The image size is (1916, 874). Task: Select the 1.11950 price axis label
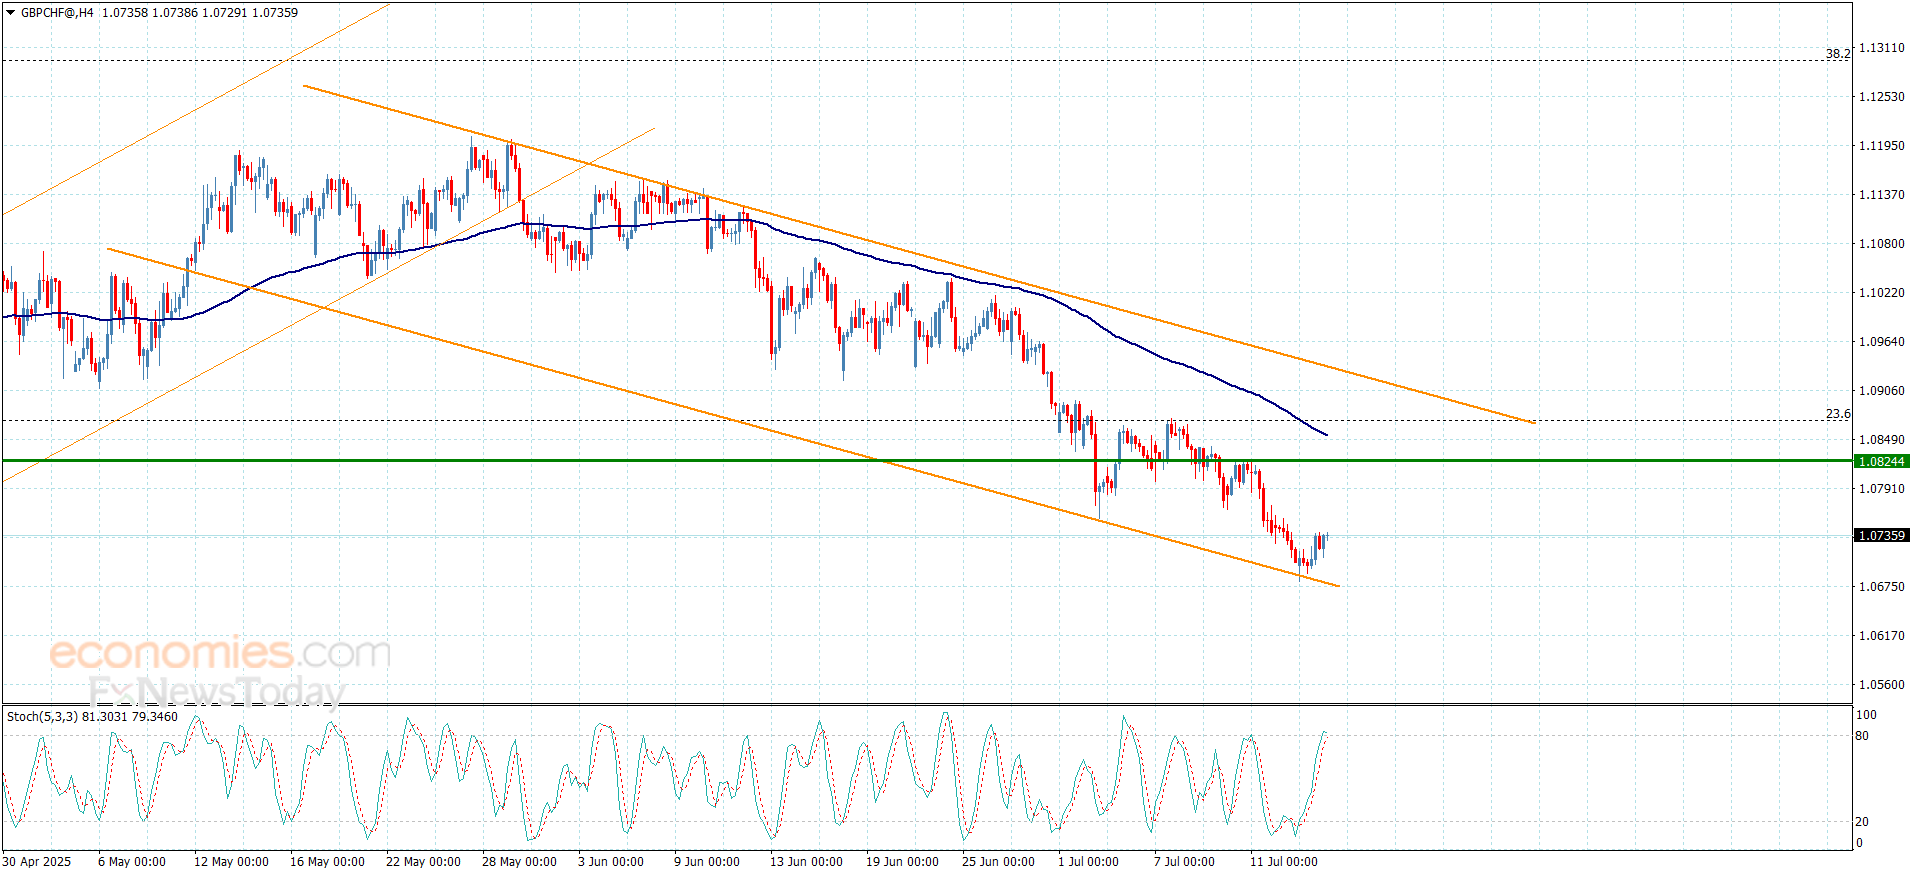[1881, 145]
